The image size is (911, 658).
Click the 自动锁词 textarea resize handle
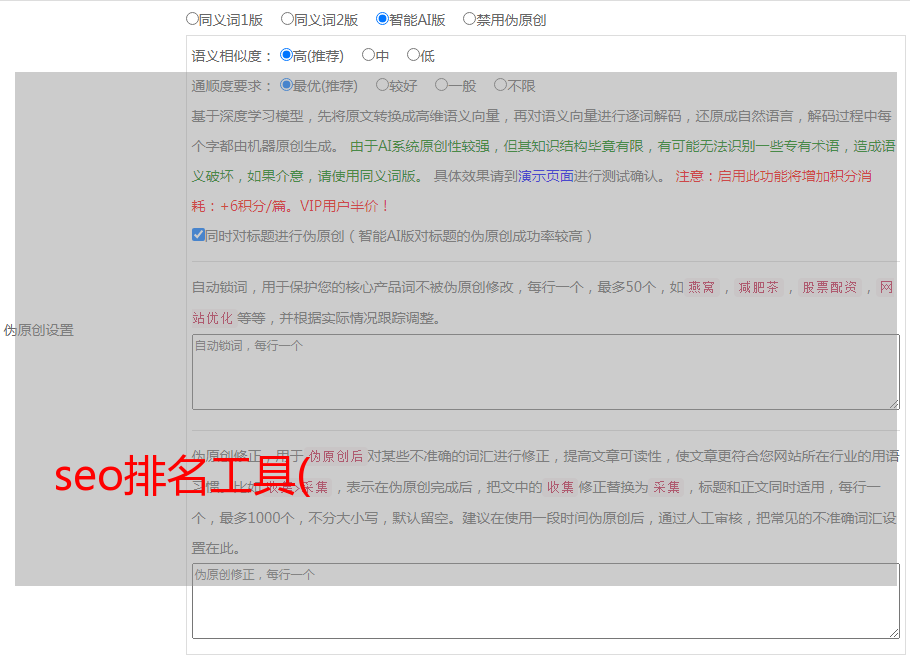894,404
